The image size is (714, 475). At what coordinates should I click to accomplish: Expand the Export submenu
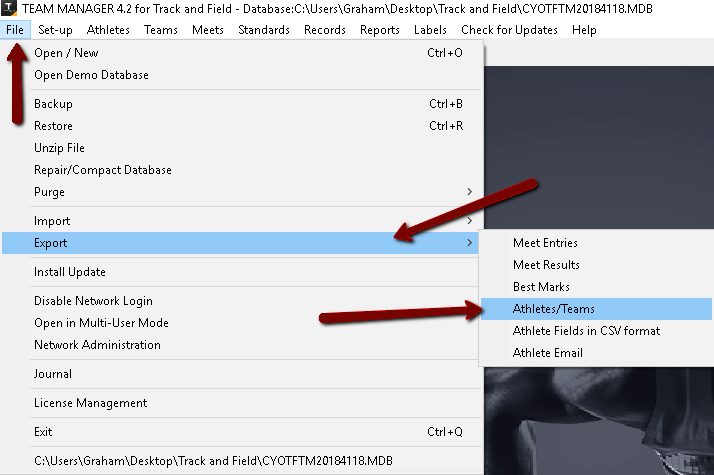tap(241, 243)
